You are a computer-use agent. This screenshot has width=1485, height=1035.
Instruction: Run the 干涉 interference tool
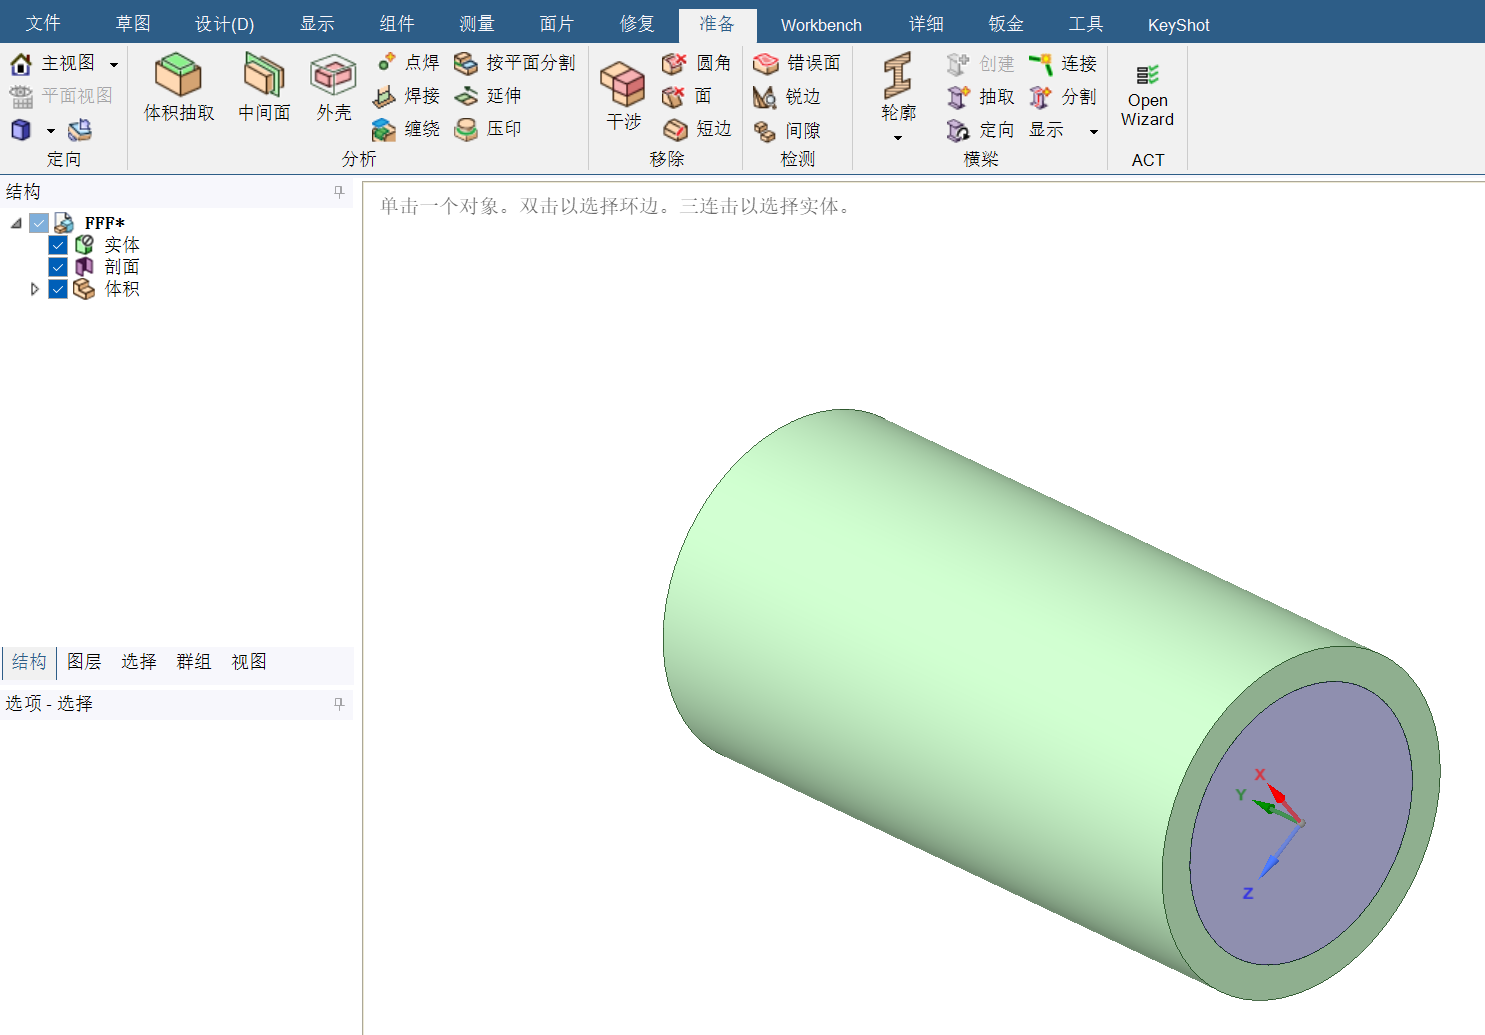pyautogui.click(x=623, y=96)
